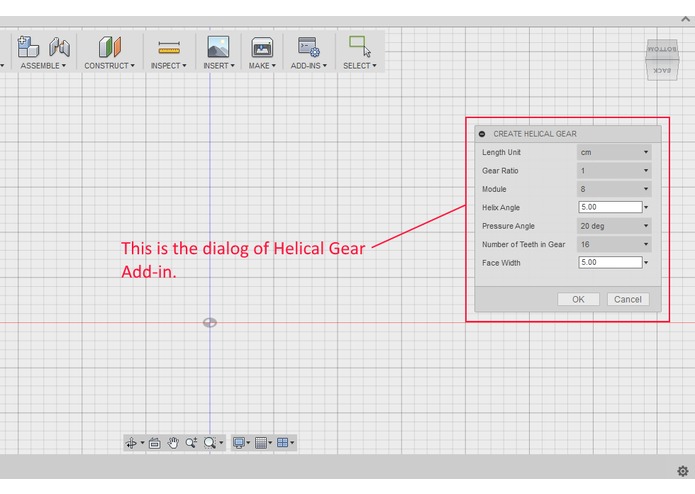The width and height of the screenshot is (695, 494).
Task: Click the Pressure Angle label
Action: coord(508,226)
